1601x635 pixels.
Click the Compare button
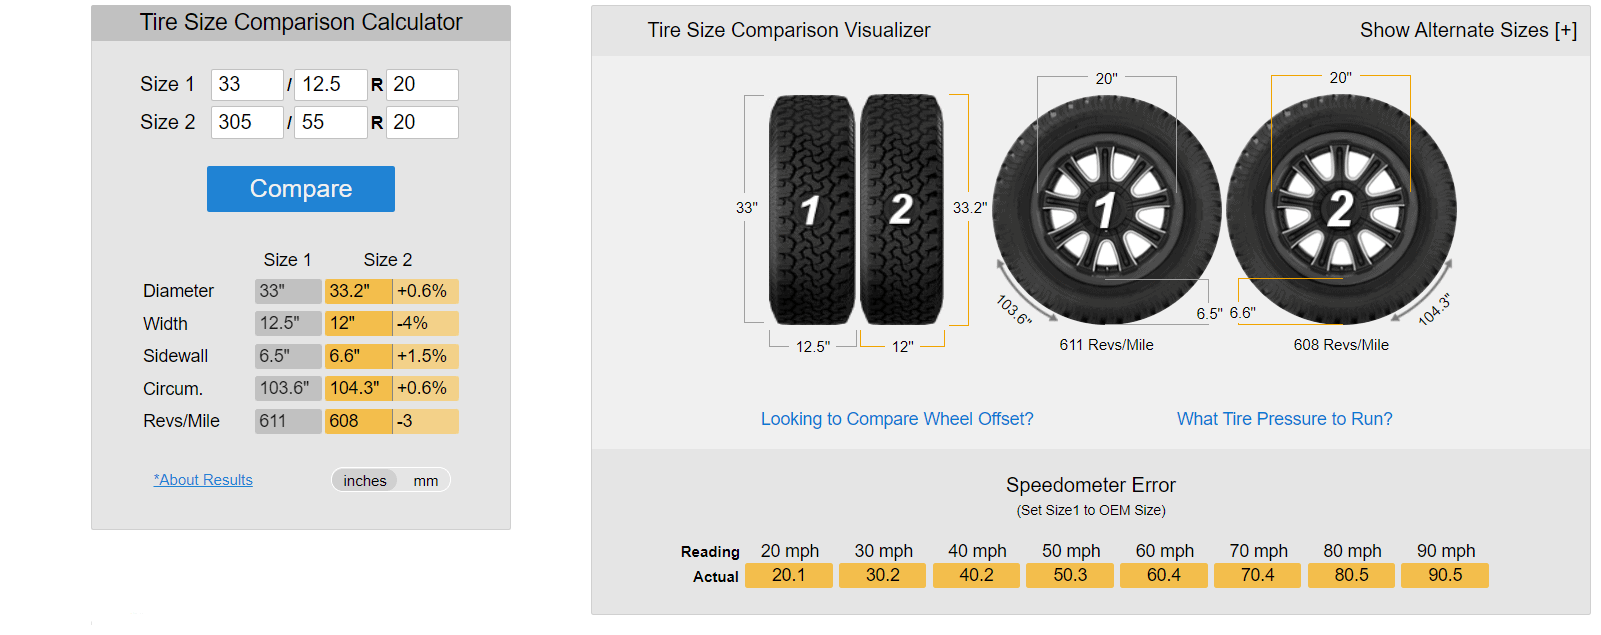point(300,189)
